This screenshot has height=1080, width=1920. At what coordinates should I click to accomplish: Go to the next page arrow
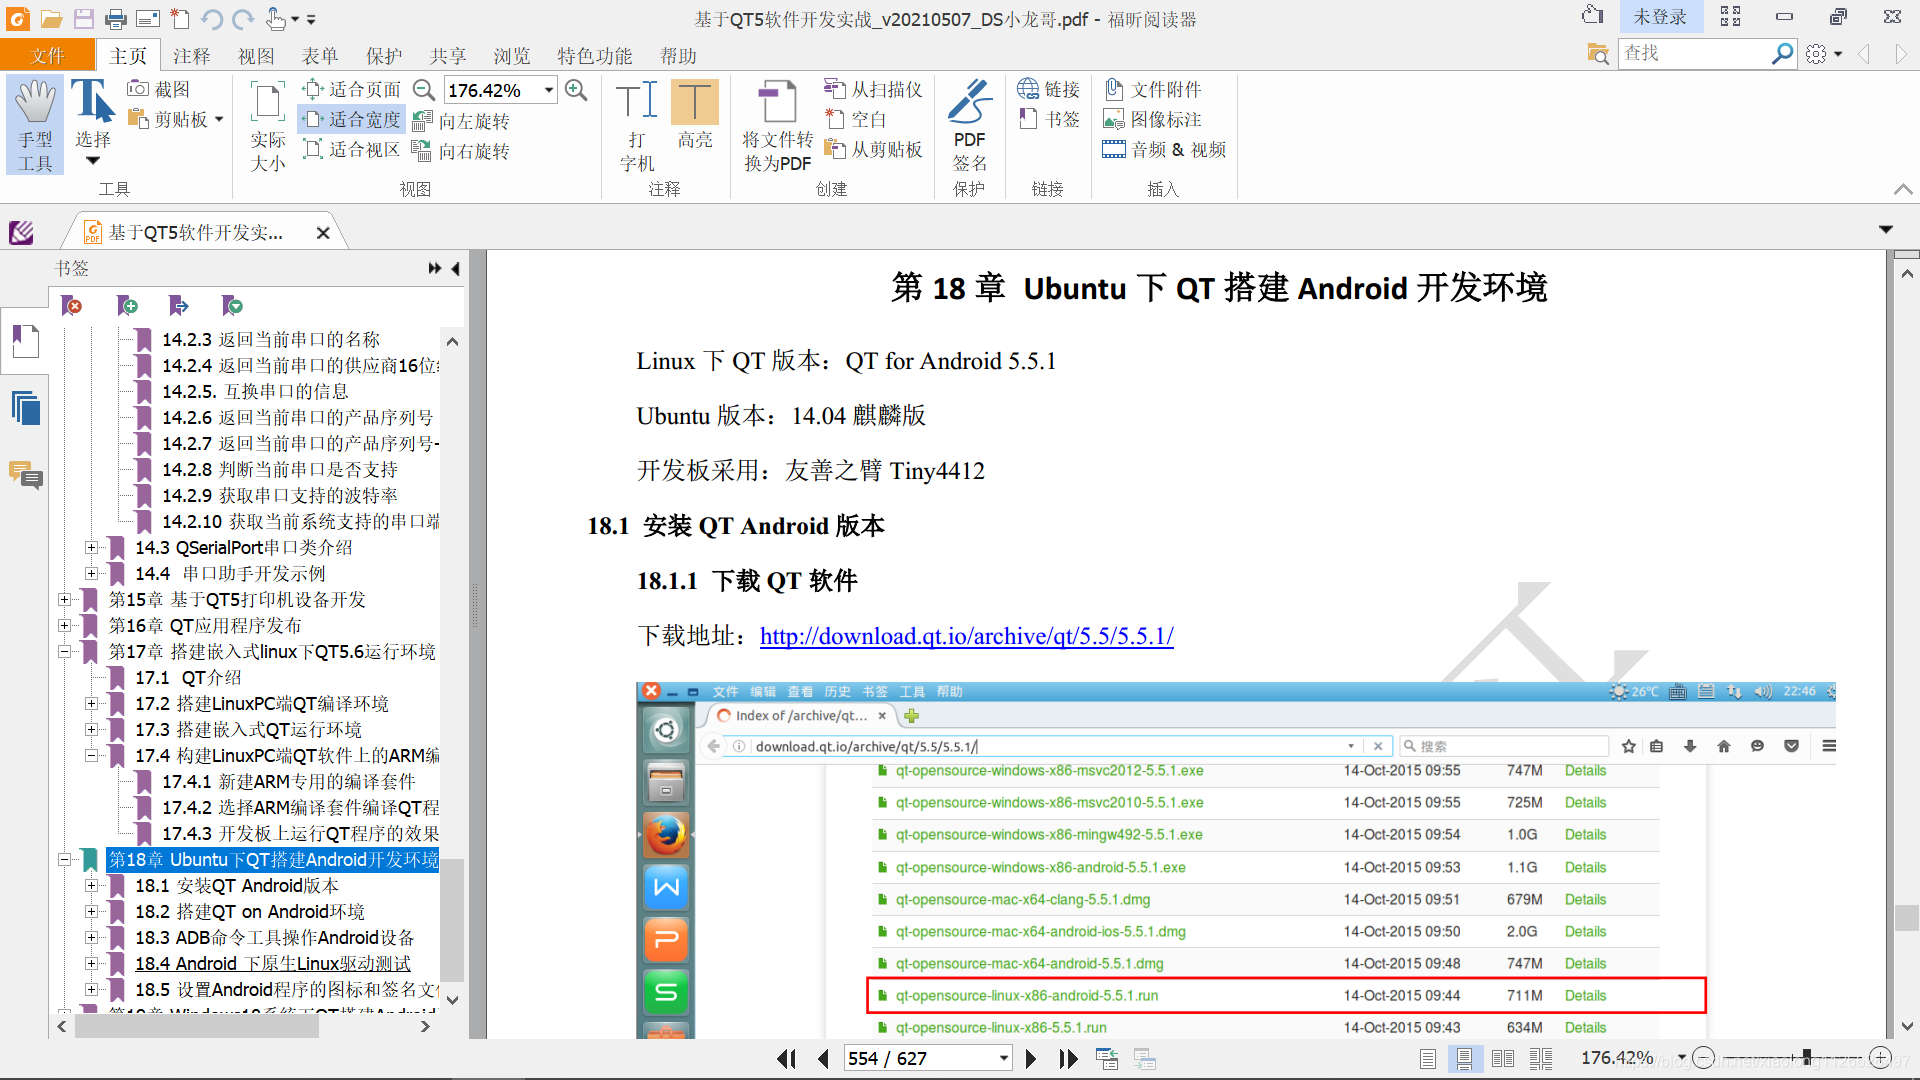coord(1031,1058)
